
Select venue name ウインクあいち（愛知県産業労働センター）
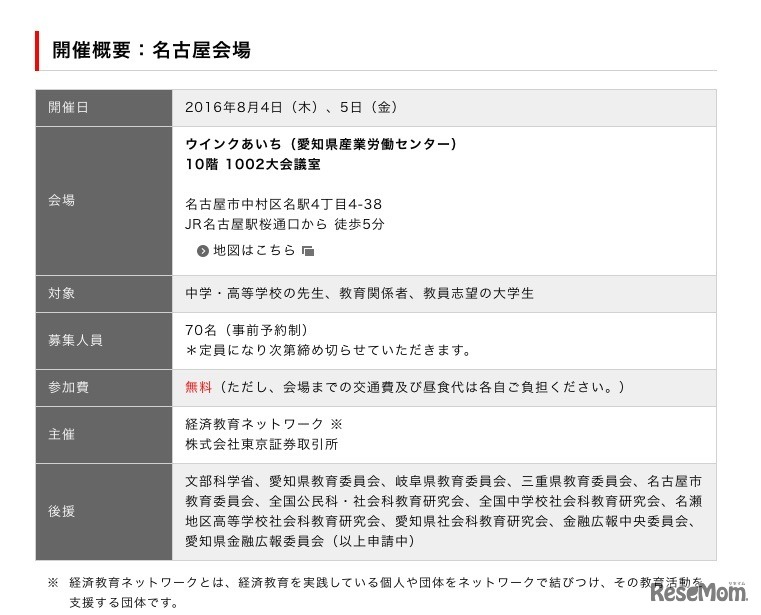(321, 144)
